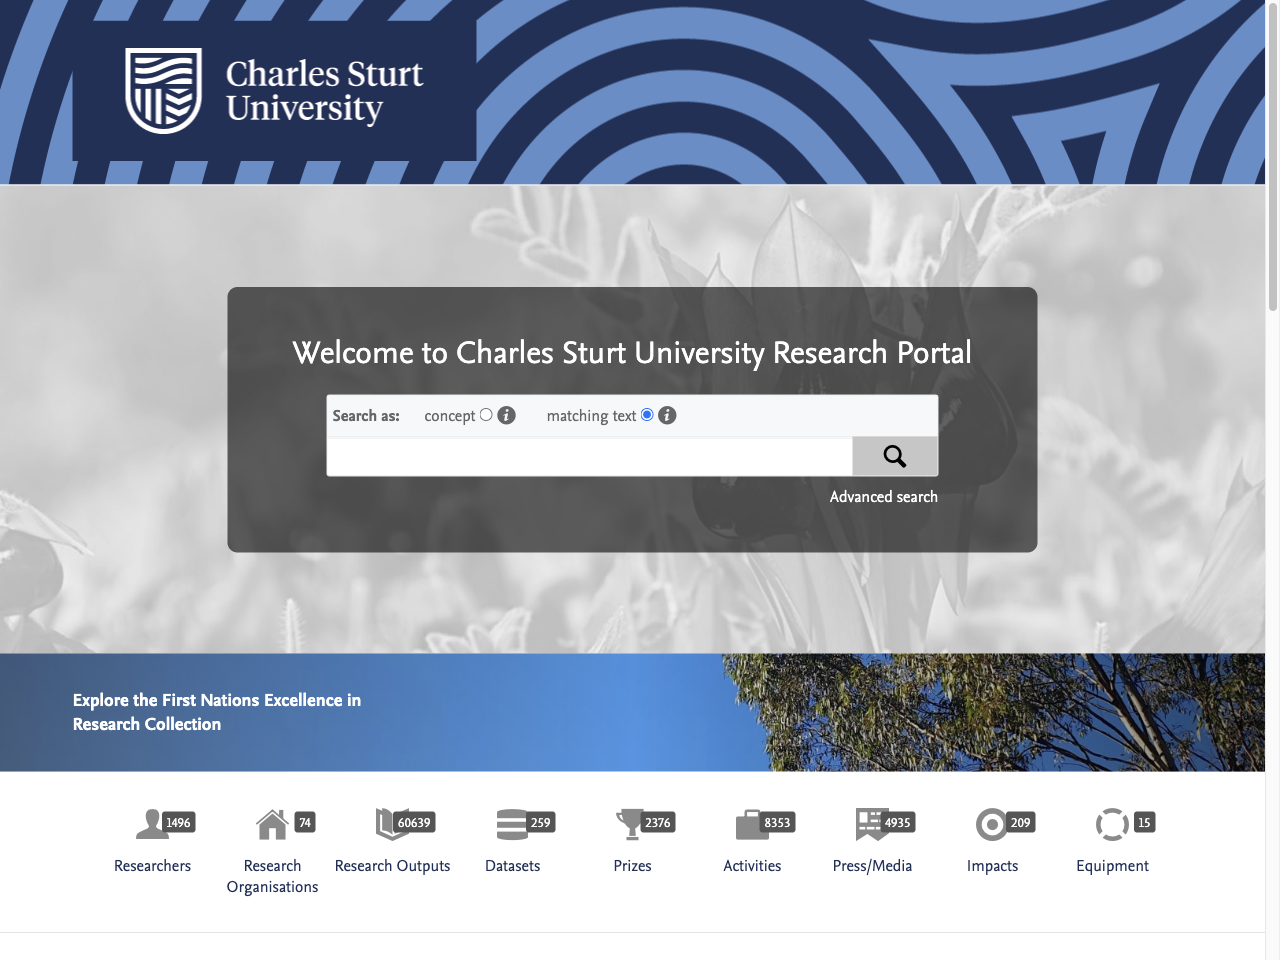Click the Prizes trophy icon
This screenshot has height=960, width=1280.
630,824
